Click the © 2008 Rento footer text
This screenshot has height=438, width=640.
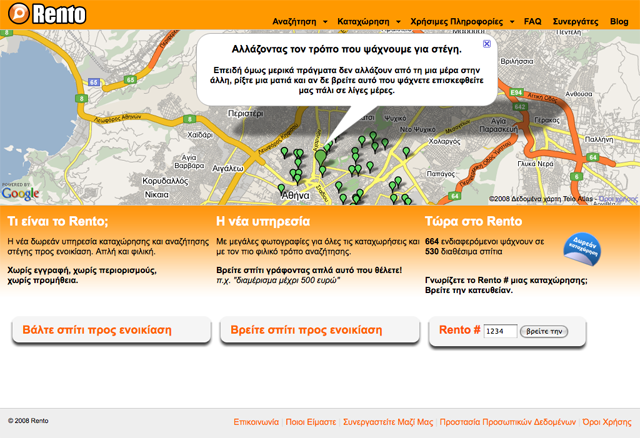(x=28, y=421)
